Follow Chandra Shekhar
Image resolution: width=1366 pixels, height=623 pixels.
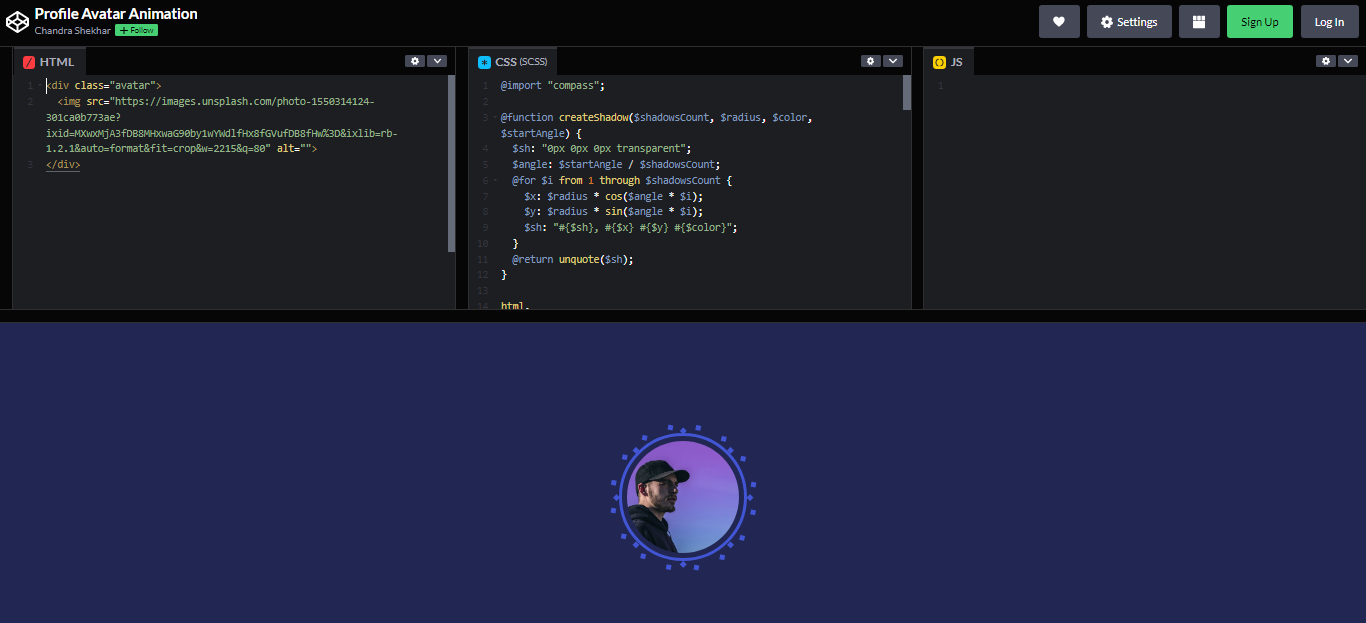pos(135,30)
